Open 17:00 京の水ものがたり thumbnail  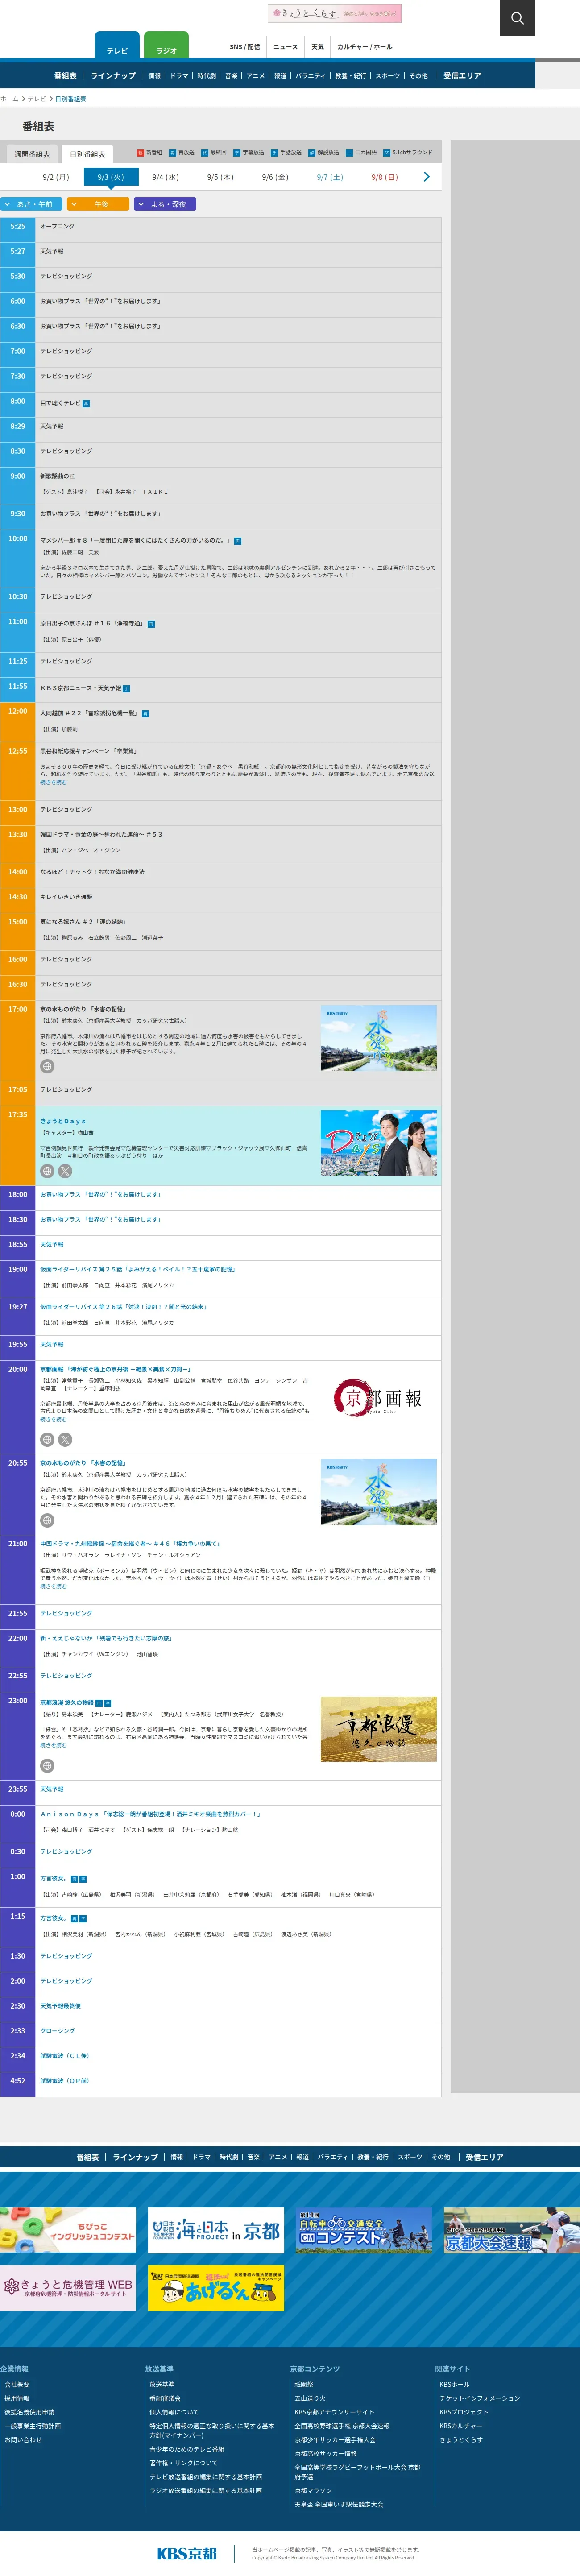coord(379,1038)
